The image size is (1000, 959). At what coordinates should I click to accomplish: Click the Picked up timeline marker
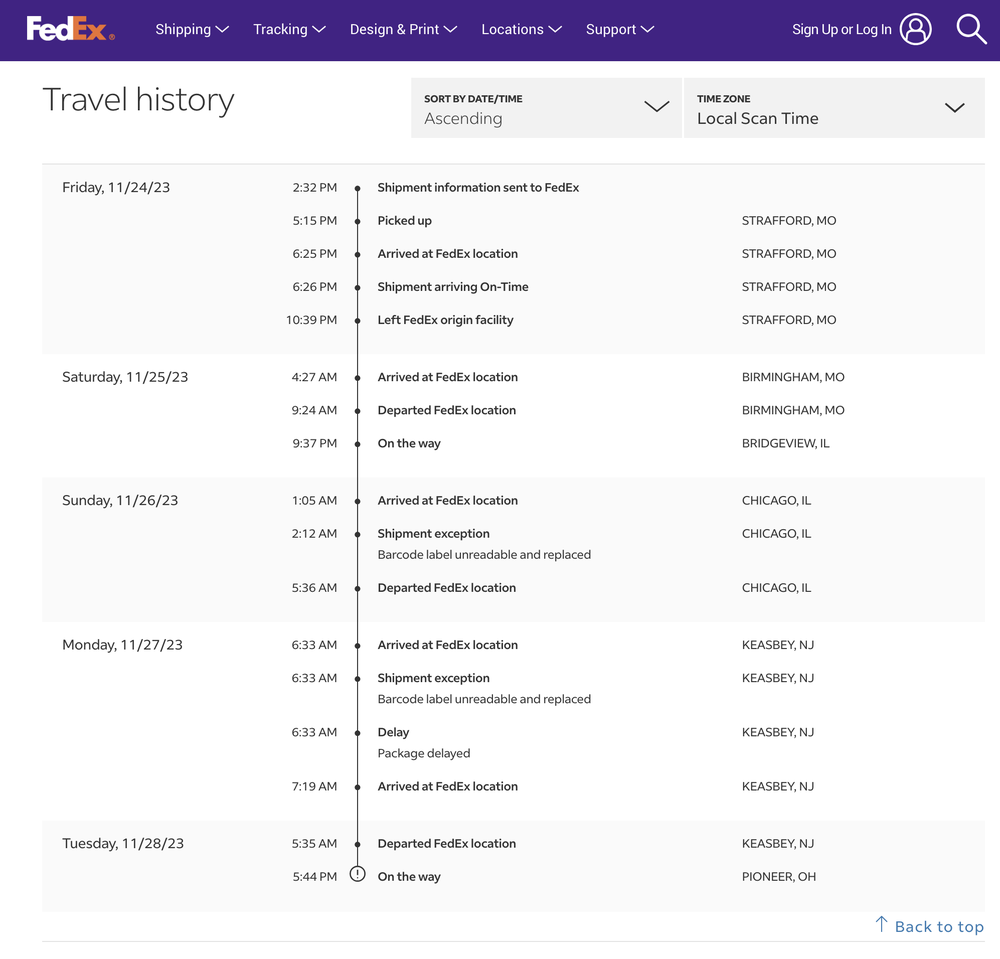pyautogui.click(x=357, y=221)
